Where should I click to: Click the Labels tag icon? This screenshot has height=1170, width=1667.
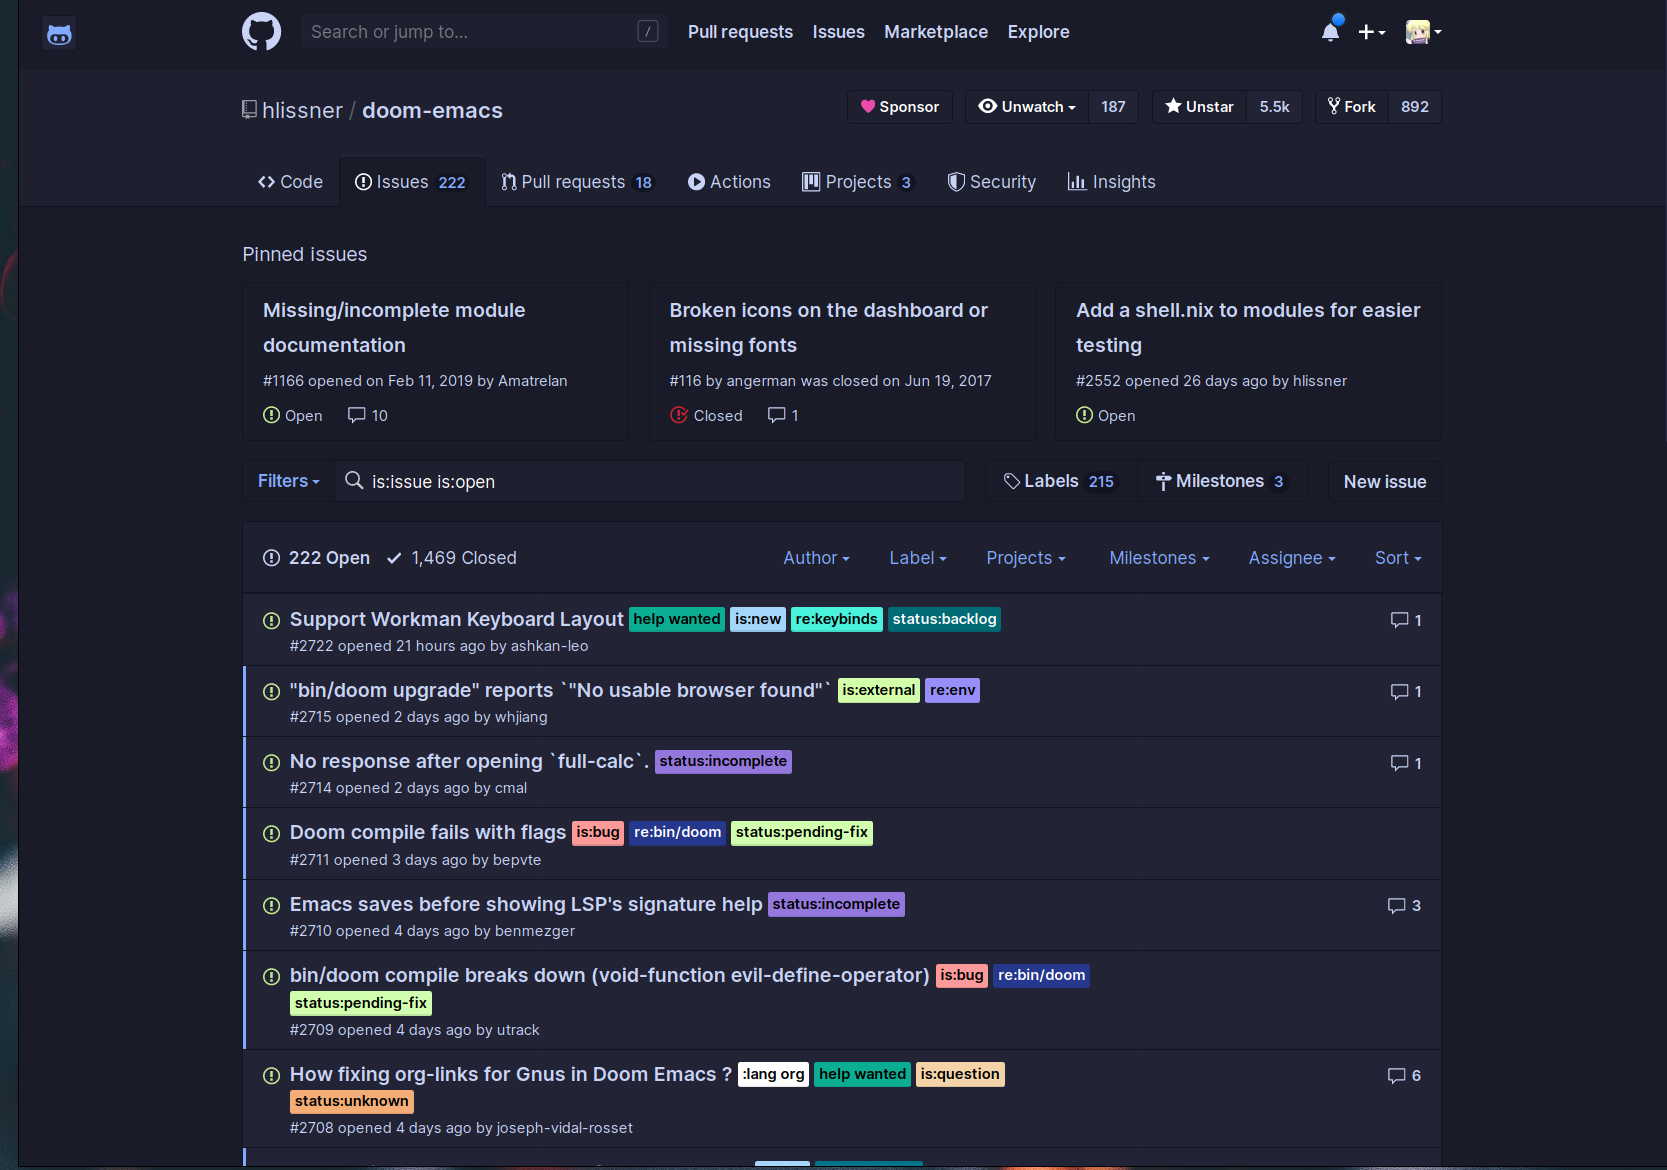click(1012, 480)
